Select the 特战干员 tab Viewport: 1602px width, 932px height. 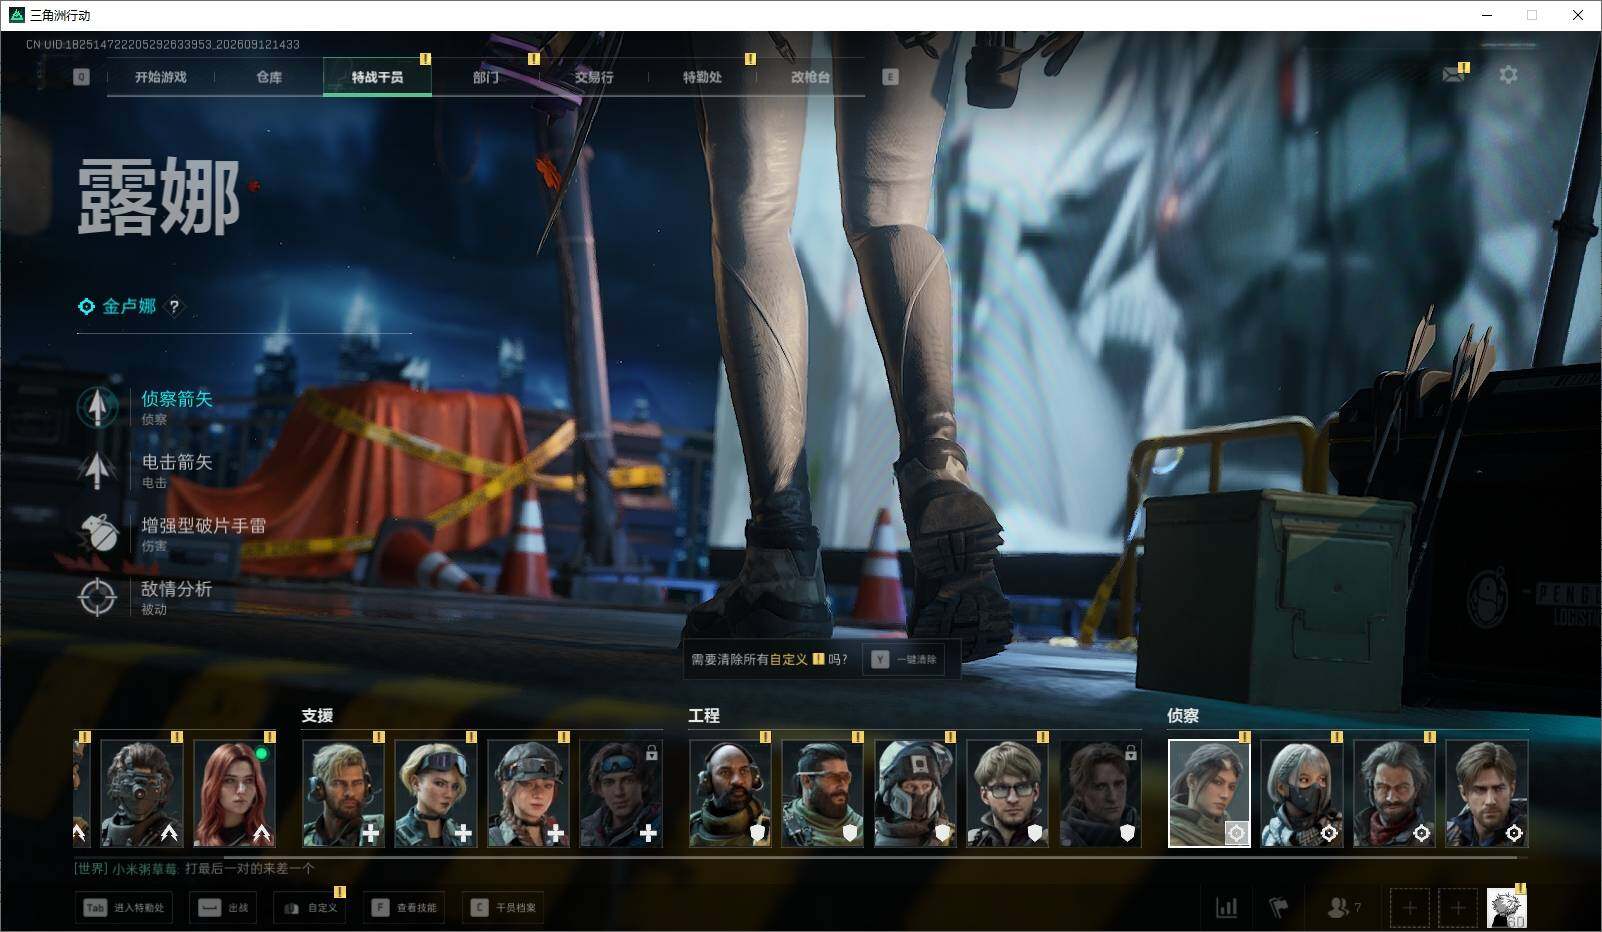(x=377, y=77)
